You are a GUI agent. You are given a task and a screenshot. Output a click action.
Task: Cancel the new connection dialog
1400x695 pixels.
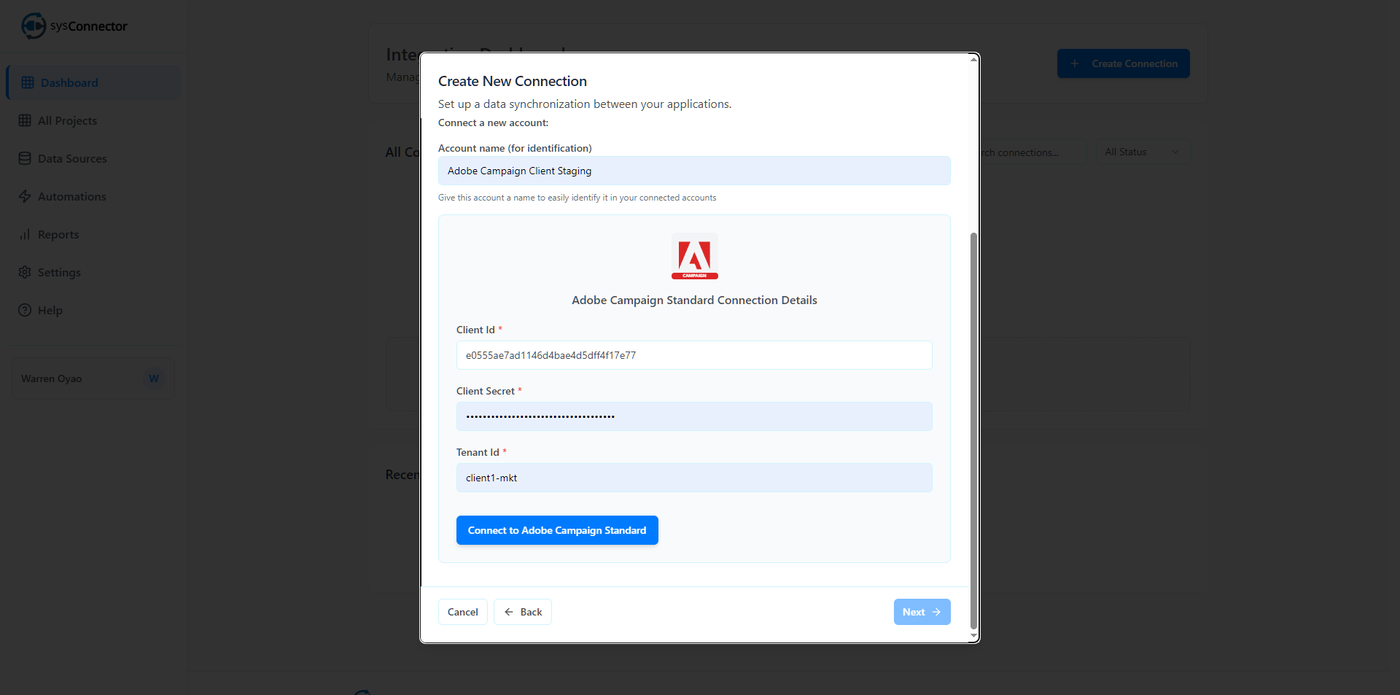coord(462,612)
